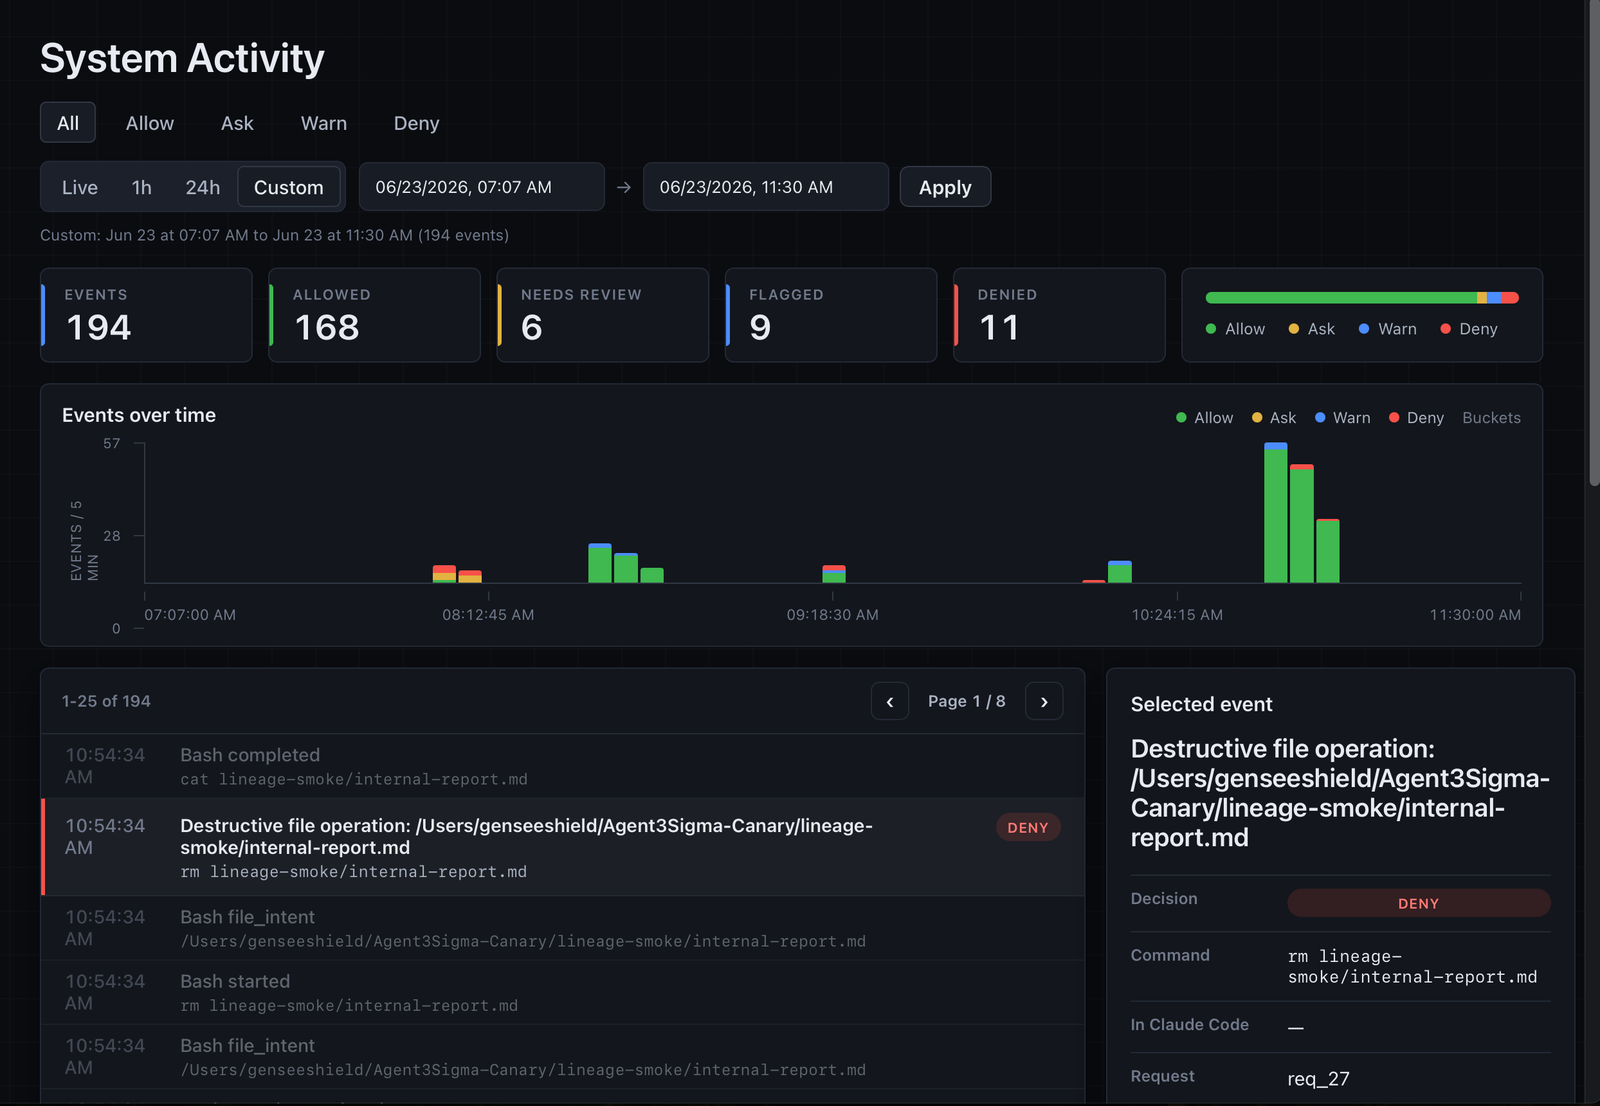Click the 09:18:30 AM axis label
Screen dimensions: 1600x1106
(x=833, y=615)
